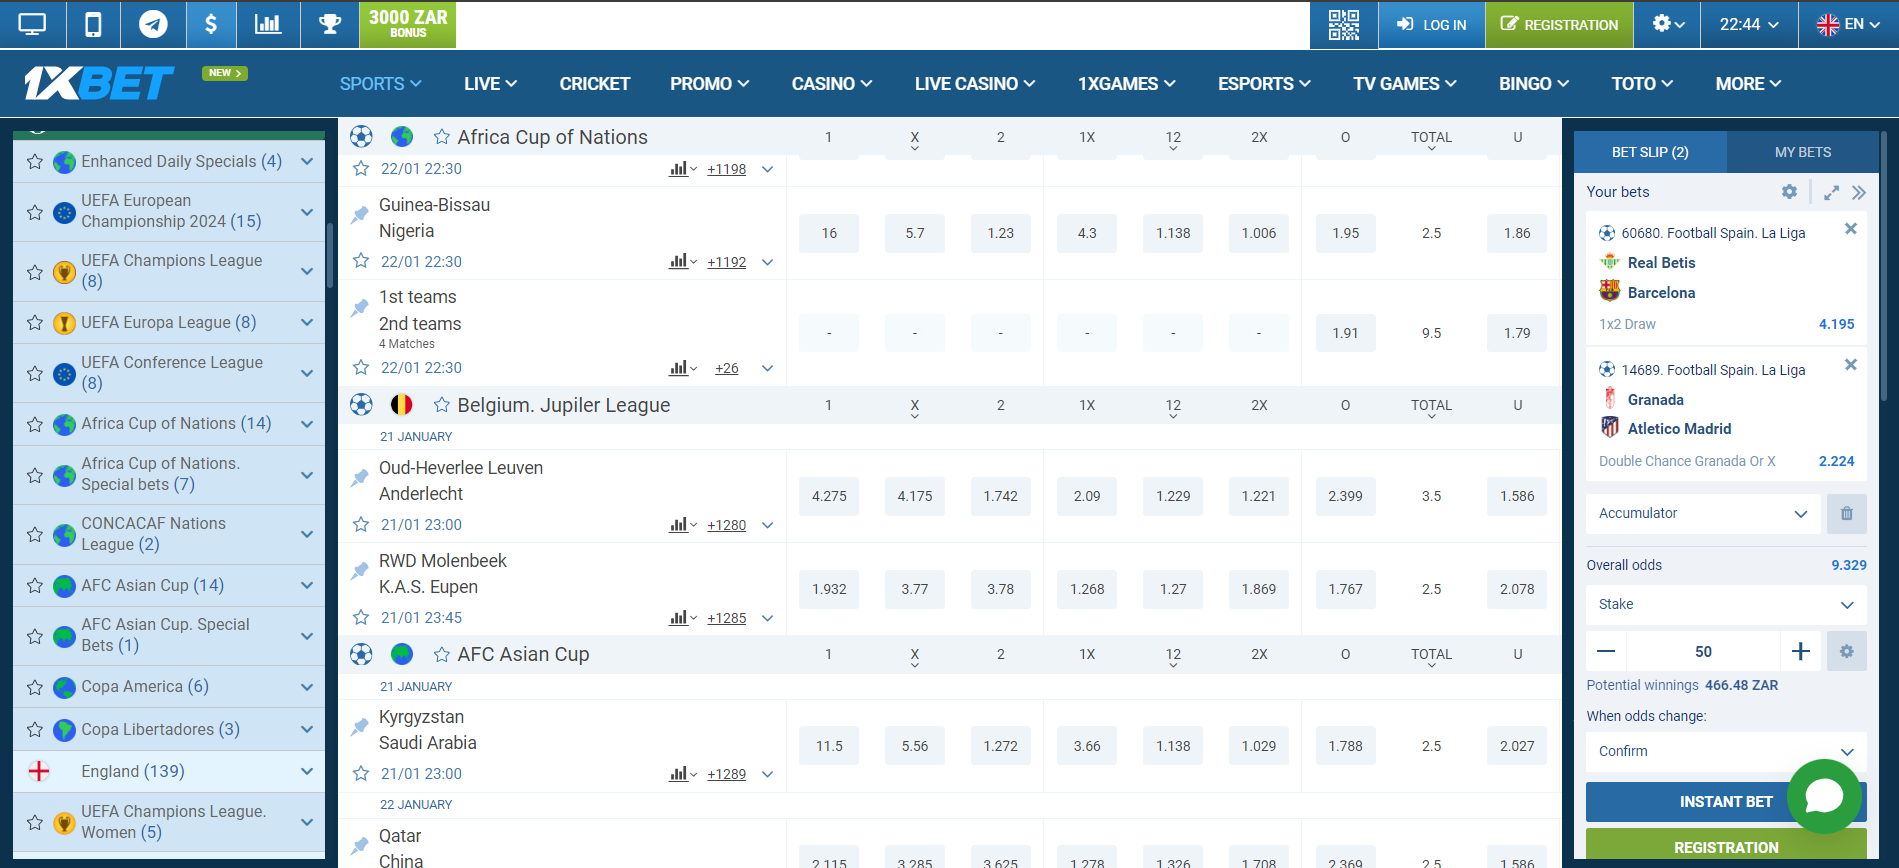
Task: Favorite UEFA Europa League in sidebar
Action: tap(35, 323)
